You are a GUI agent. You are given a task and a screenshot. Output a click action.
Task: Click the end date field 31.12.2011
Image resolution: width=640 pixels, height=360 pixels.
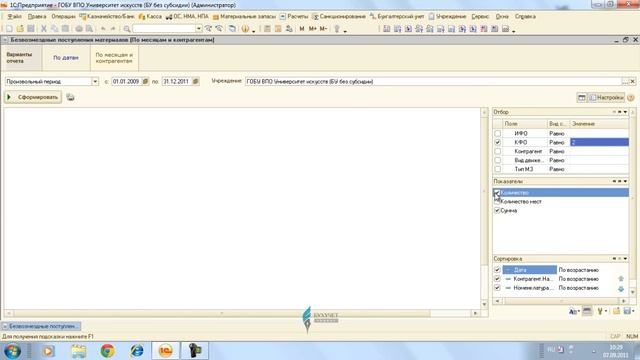[176, 82]
